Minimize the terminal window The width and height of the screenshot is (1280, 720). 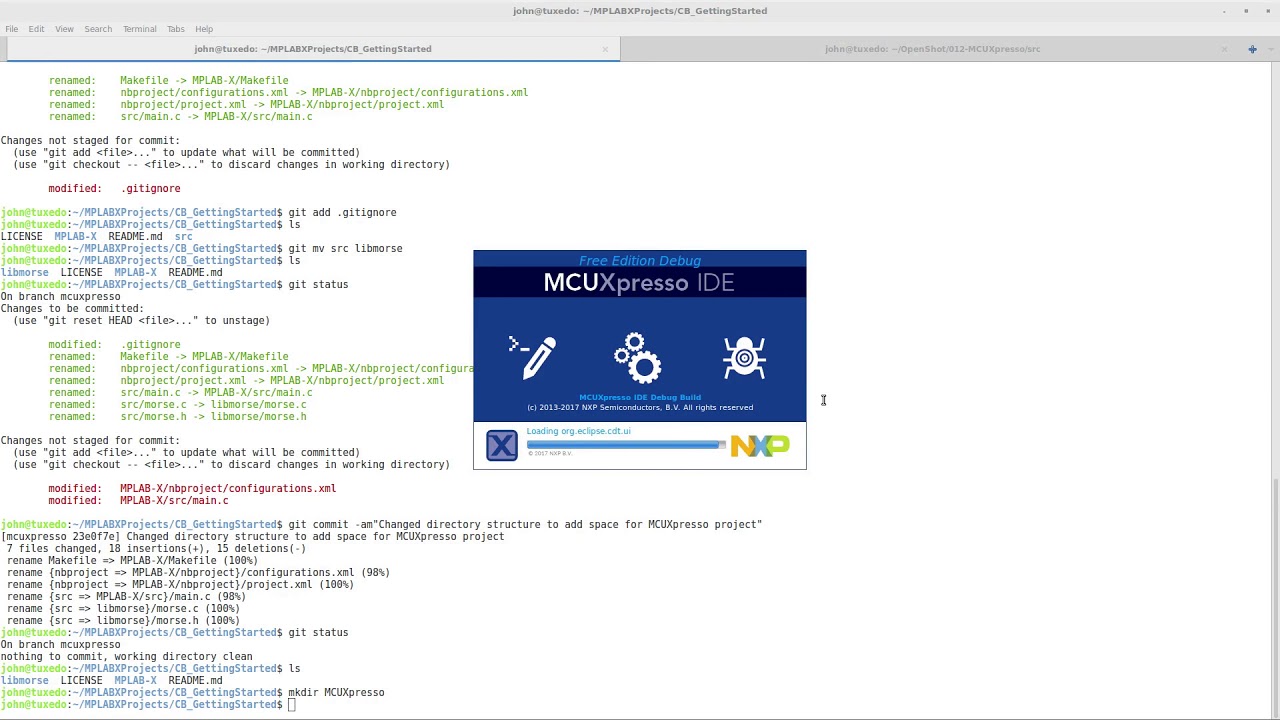click(x=1224, y=11)
